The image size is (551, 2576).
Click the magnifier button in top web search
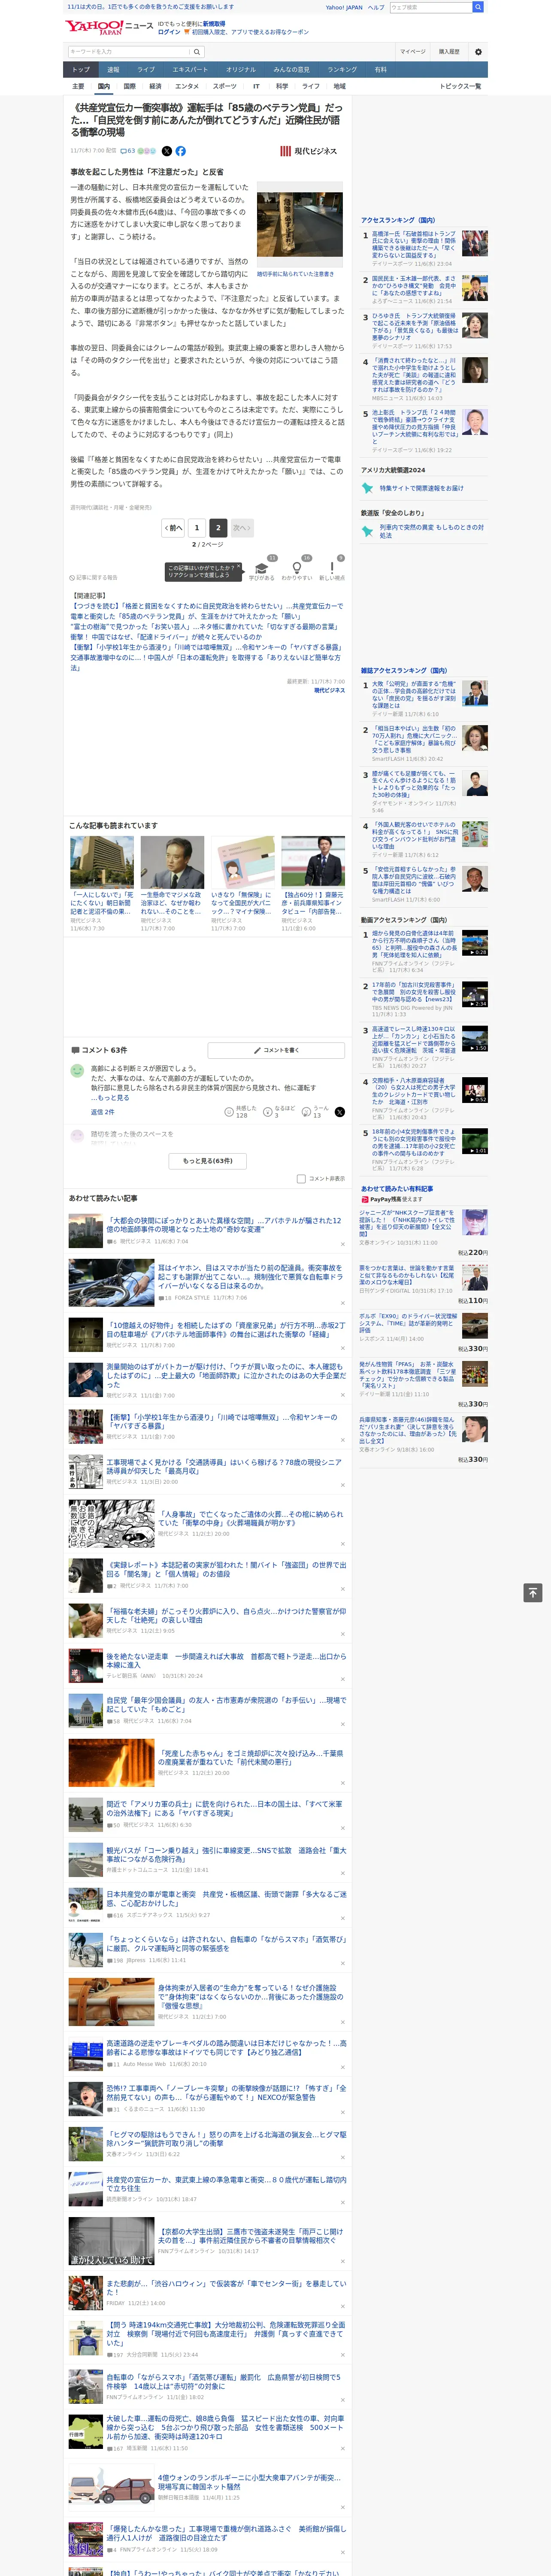pos(478,7)
